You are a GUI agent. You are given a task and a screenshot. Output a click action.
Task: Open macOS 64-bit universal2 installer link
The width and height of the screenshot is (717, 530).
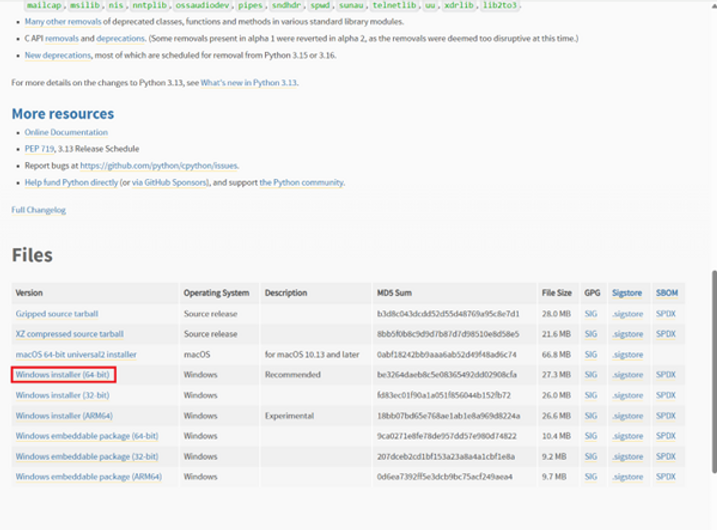[x=76, y=354]
